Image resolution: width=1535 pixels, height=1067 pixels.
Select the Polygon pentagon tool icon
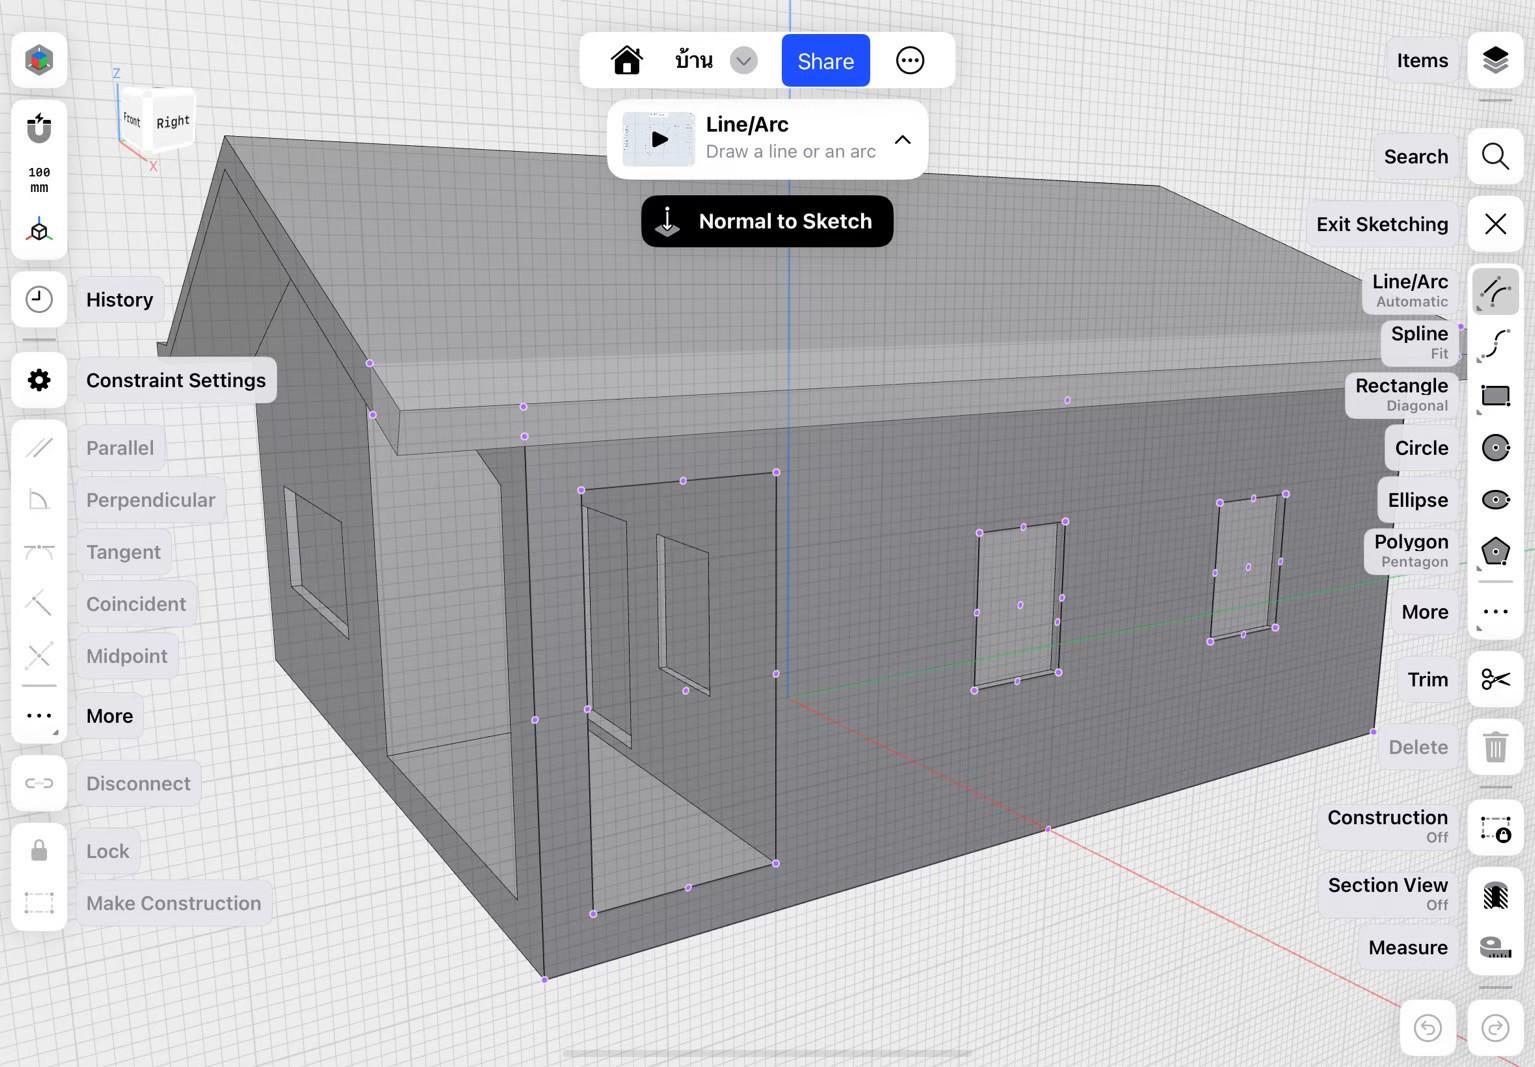coord(1495,551)
